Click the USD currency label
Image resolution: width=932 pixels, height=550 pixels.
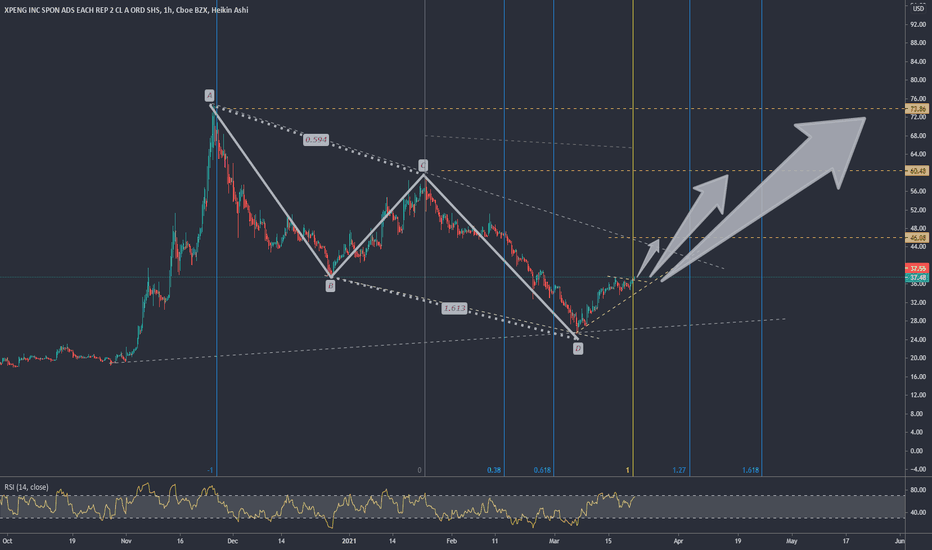(918, 9)
